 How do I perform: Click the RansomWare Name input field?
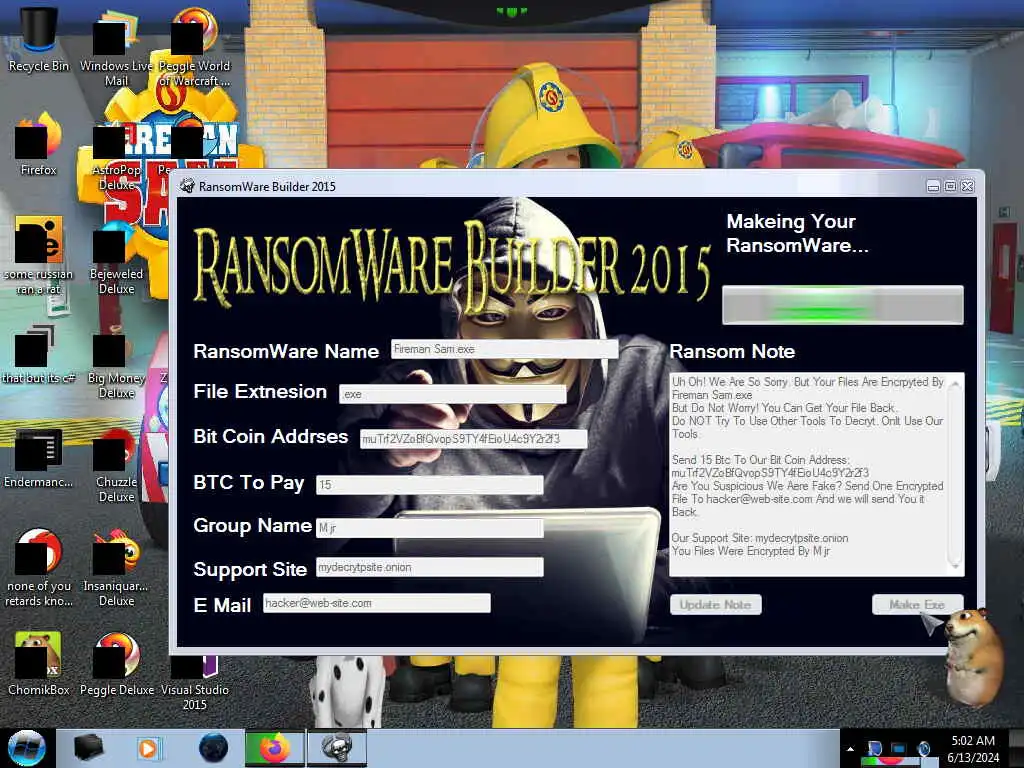tap(504, 349)
